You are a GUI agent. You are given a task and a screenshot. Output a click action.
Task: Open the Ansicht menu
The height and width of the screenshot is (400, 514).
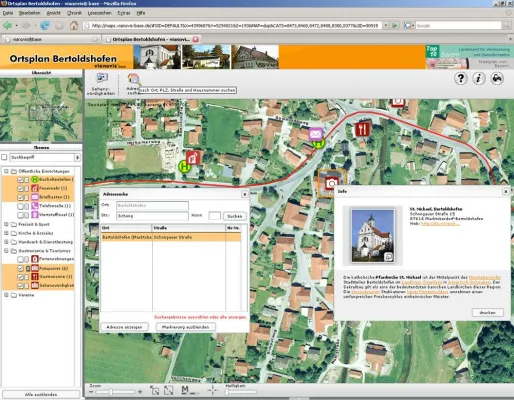[54, 13]
